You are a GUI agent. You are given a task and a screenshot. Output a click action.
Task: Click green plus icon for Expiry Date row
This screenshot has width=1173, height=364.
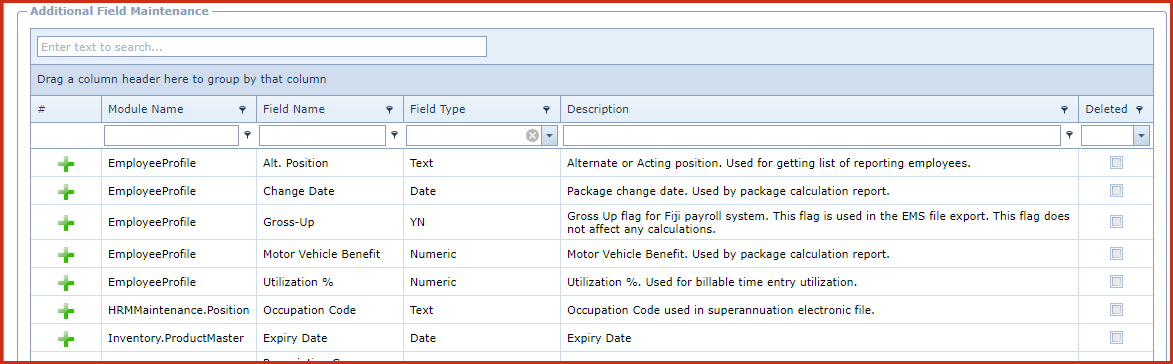(66, 339)
